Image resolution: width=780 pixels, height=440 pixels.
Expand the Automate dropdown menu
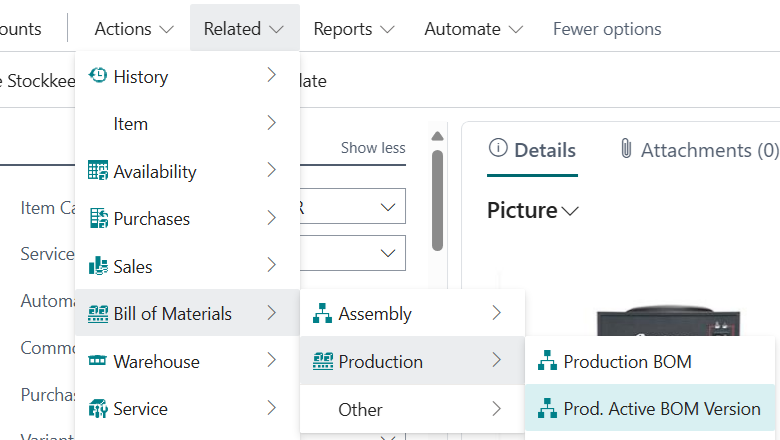coord(473,29)
